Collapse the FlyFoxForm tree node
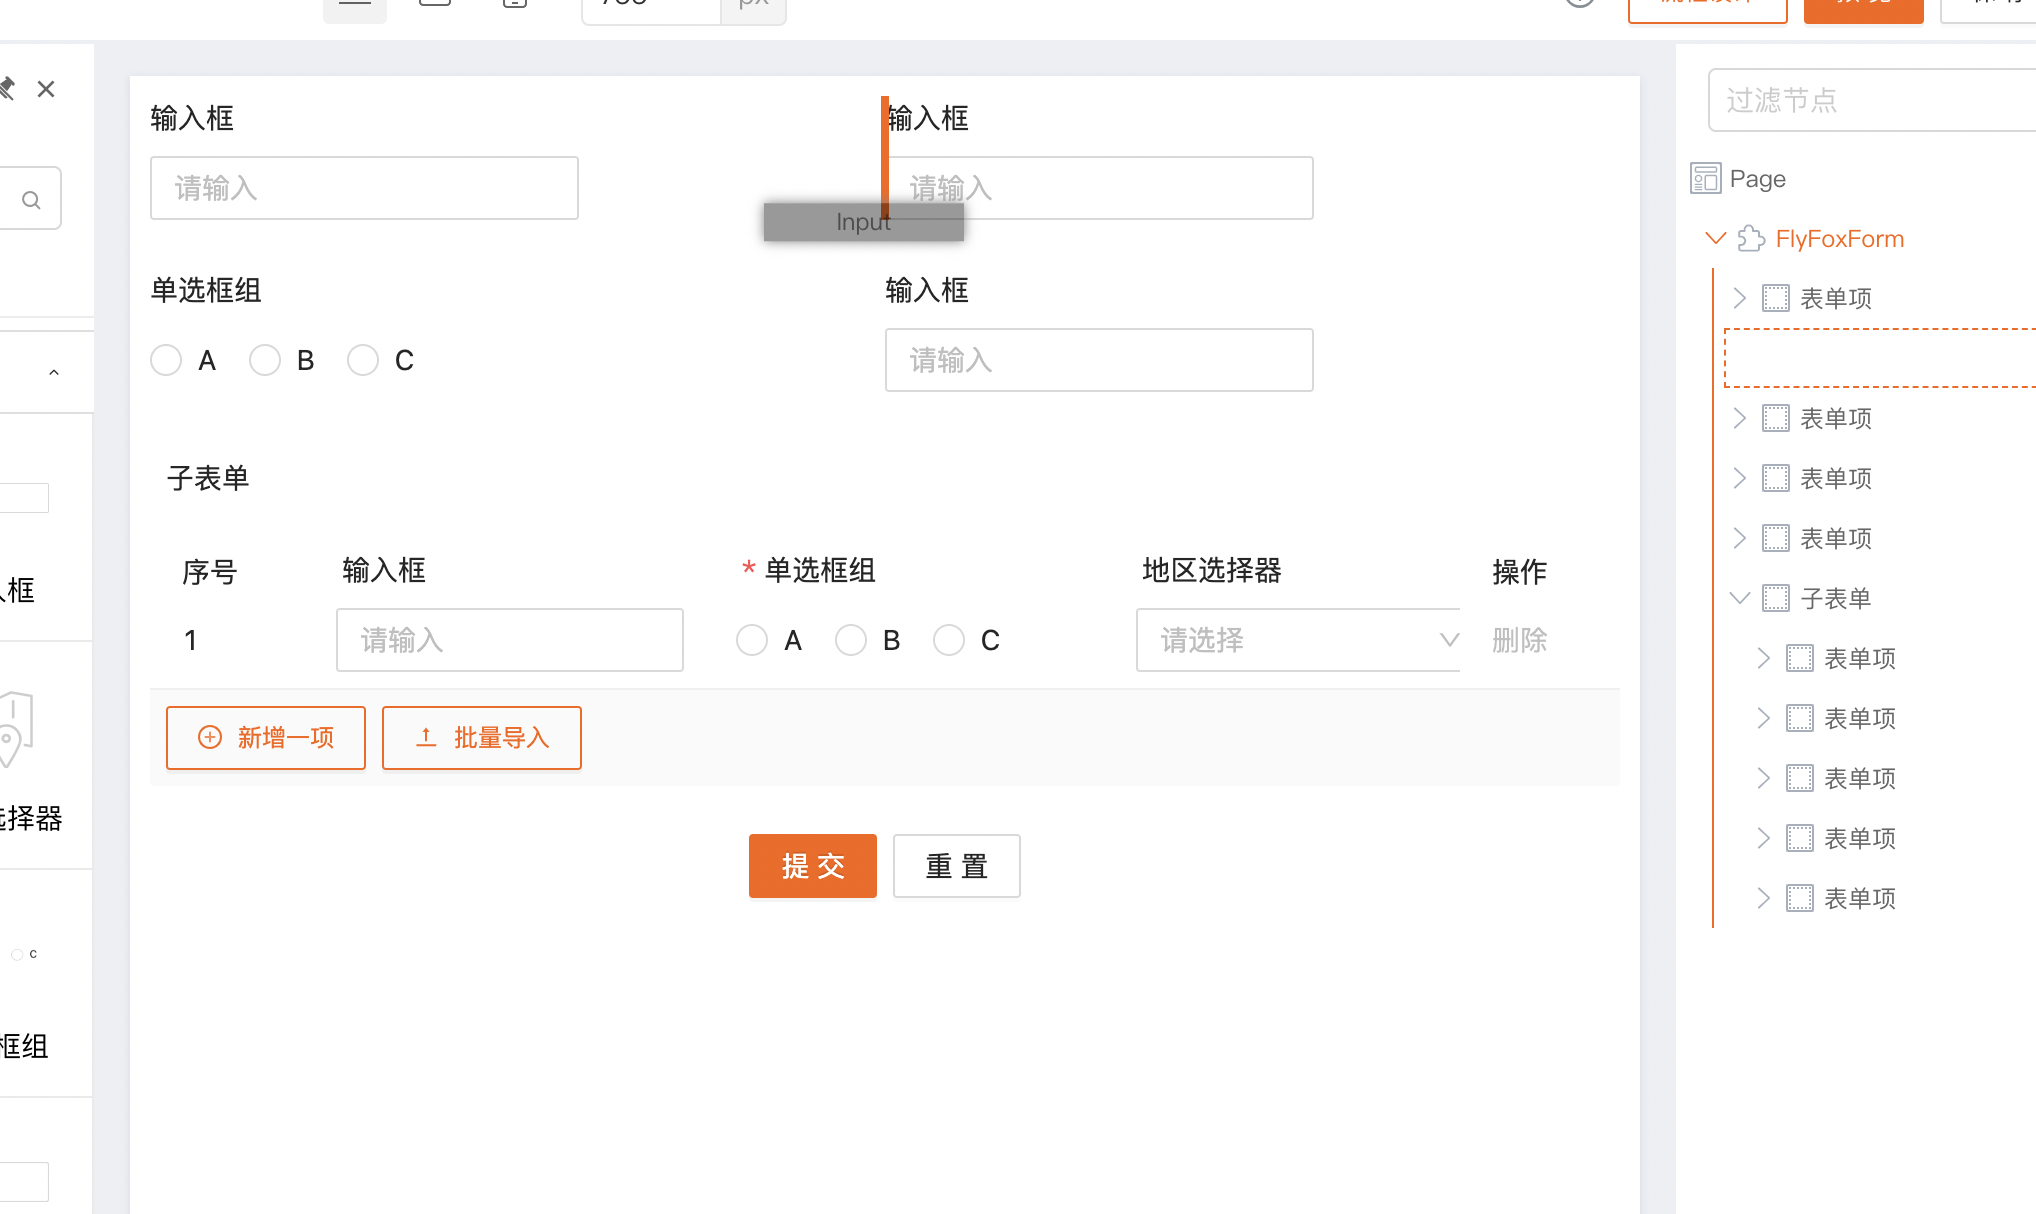The image size is (2036, 1214). [1716, 238]
